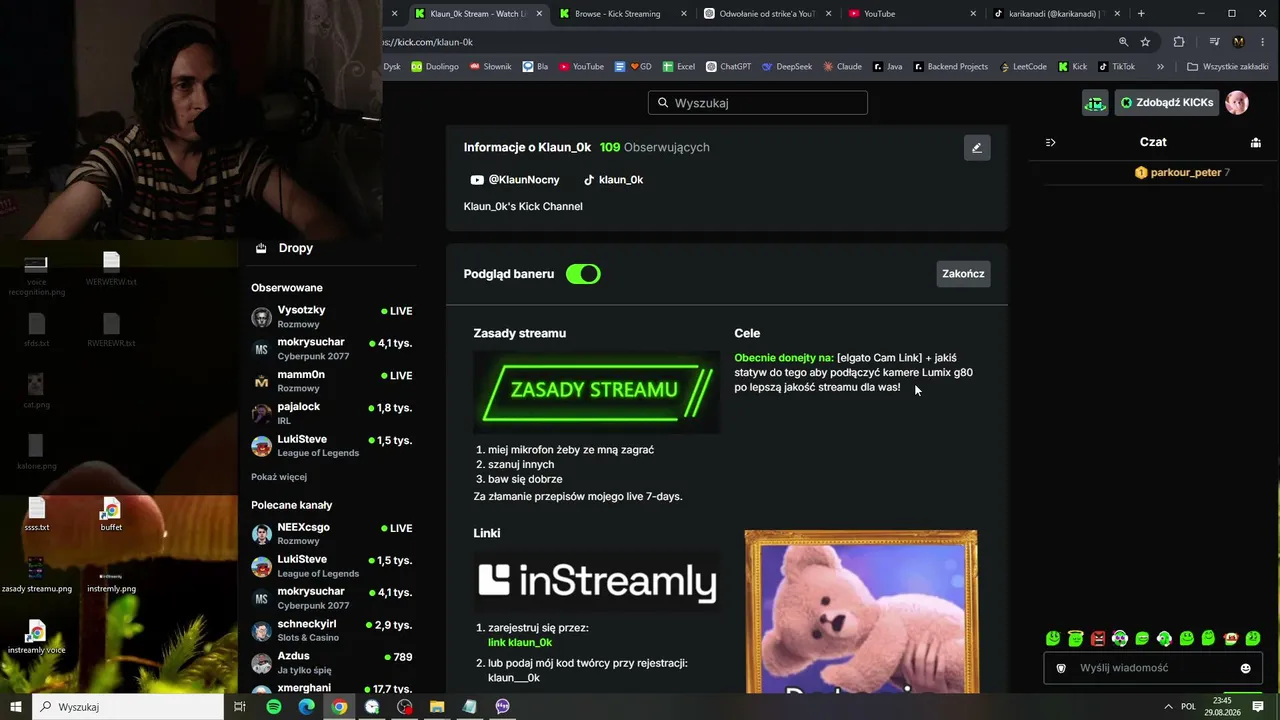
Task: Bookmark this page with the star icon
Action: click(x=1146, y=42)
